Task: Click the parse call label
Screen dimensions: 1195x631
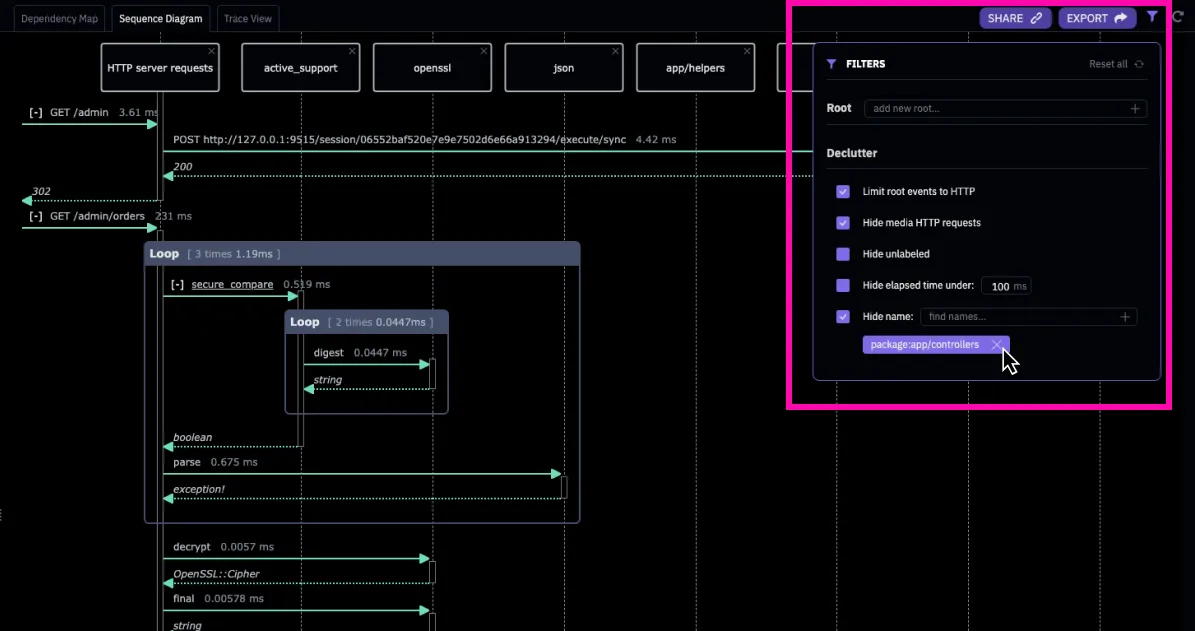Action: (187, 462)
